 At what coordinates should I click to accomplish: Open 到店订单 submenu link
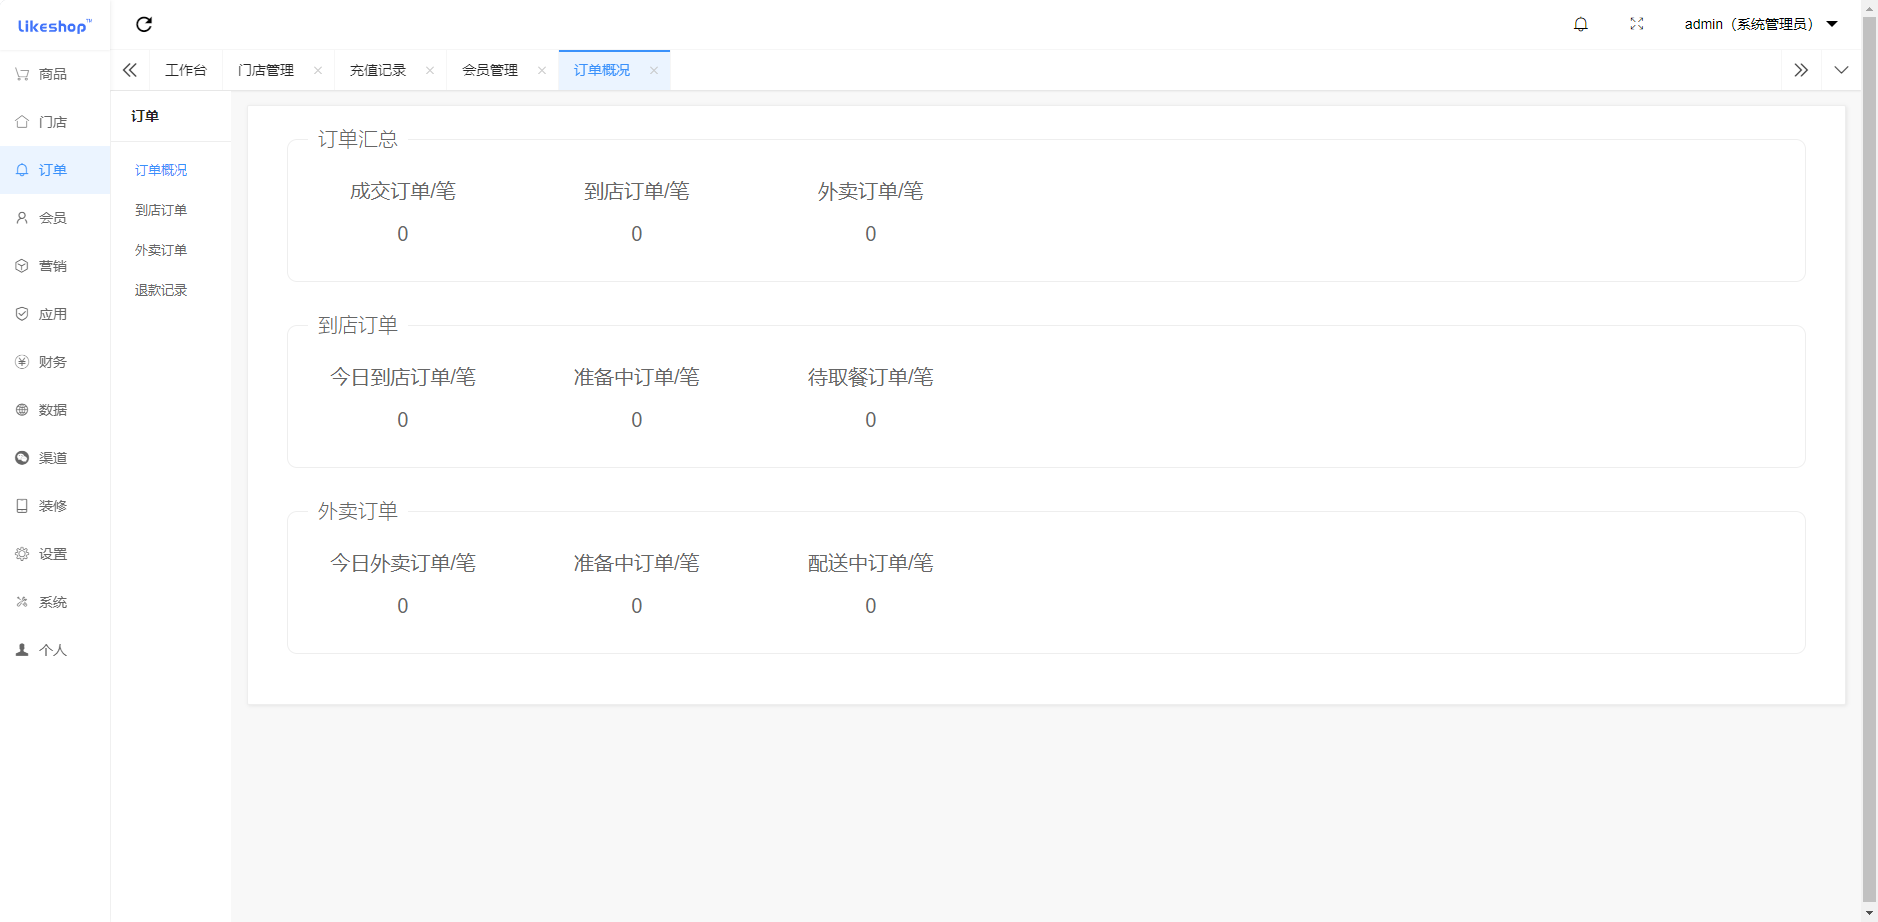click(x=161, y=210)
